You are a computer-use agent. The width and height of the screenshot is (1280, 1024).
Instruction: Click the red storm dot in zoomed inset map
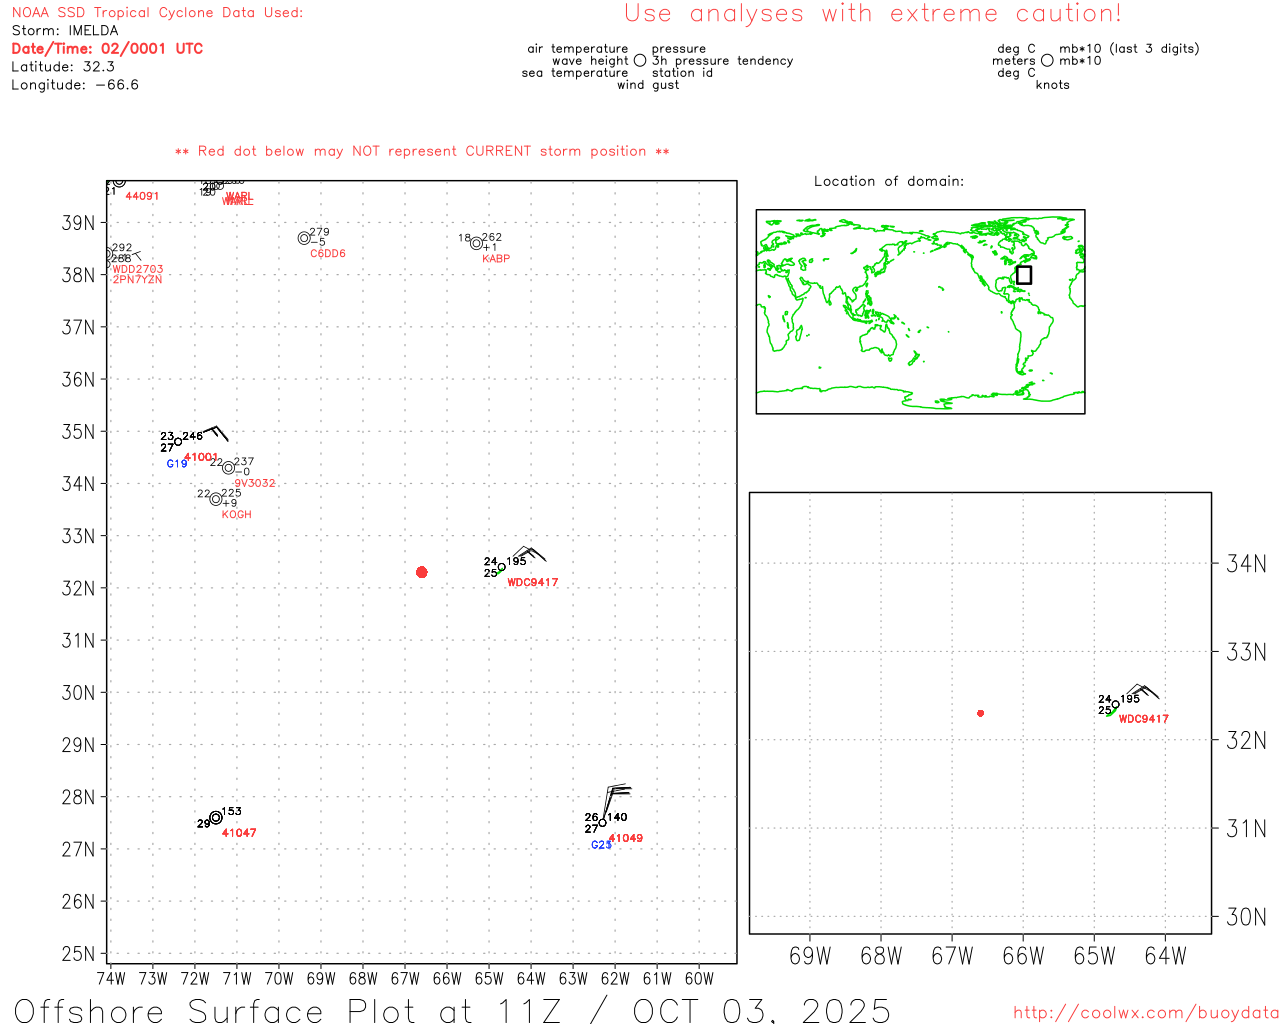(x=980, y=713)
